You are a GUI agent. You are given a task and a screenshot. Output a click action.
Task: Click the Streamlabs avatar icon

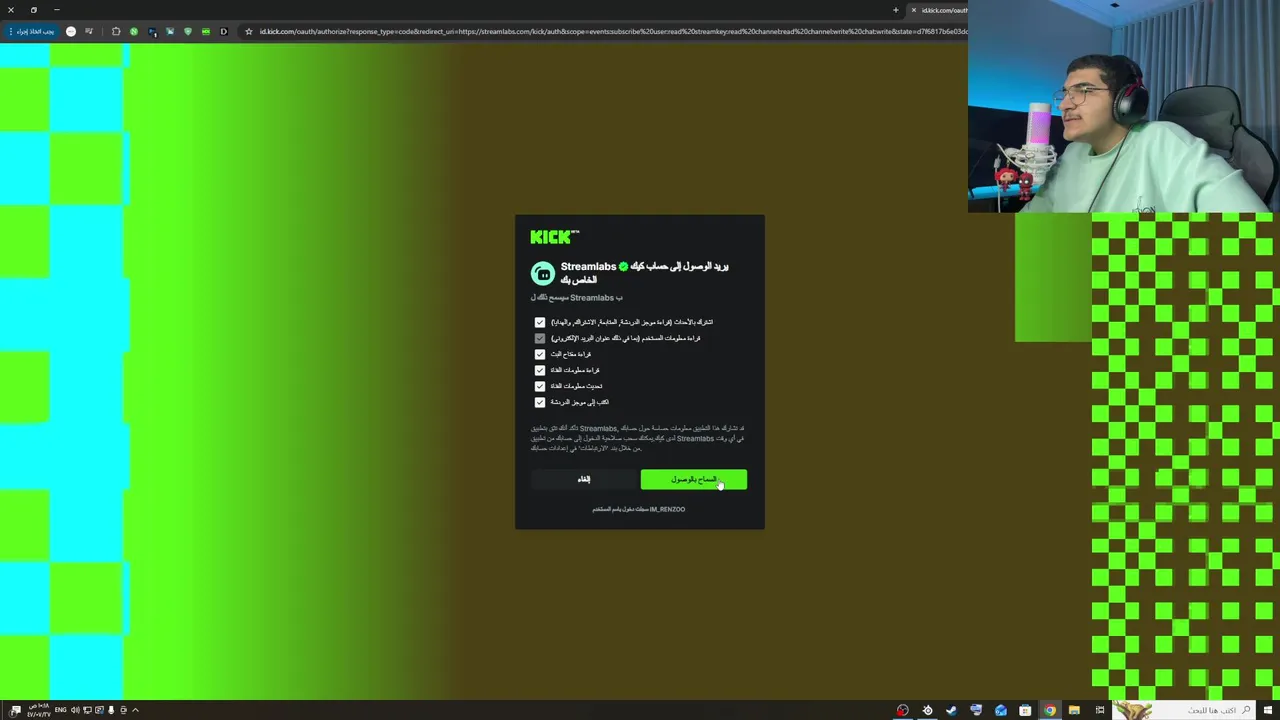pyautogui.click(x=543, y=273)
